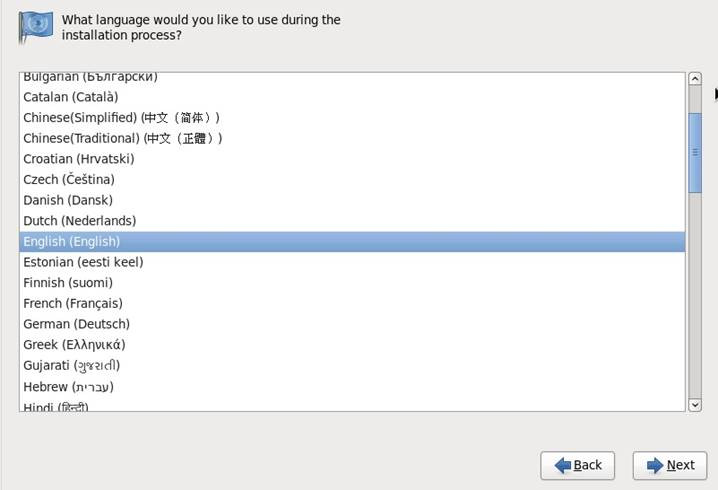Select French (Français) language

tap(73, 303)
